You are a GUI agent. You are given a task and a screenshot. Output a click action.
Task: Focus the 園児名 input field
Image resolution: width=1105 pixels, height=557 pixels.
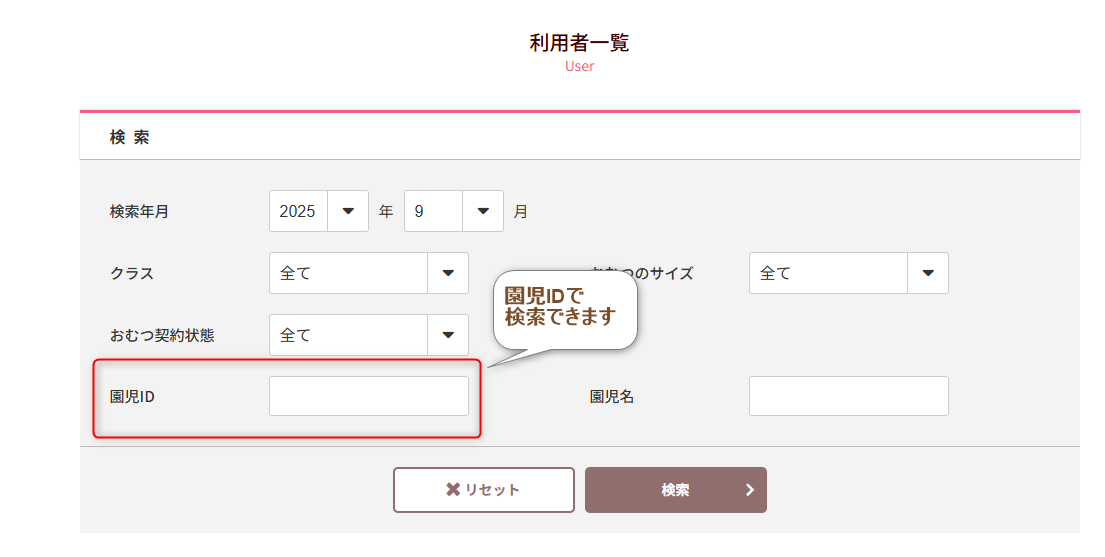click(x=848, y=396)
